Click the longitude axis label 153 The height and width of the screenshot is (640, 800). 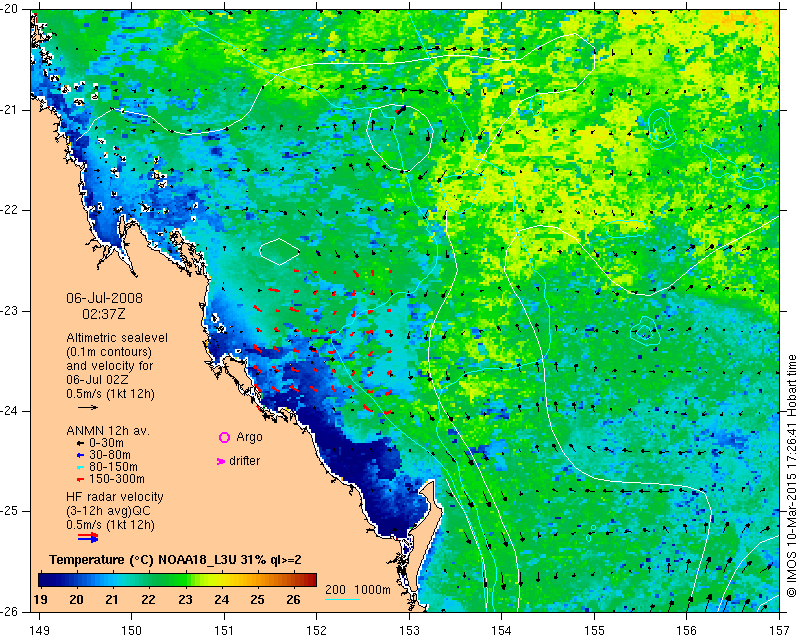(409, 631)
